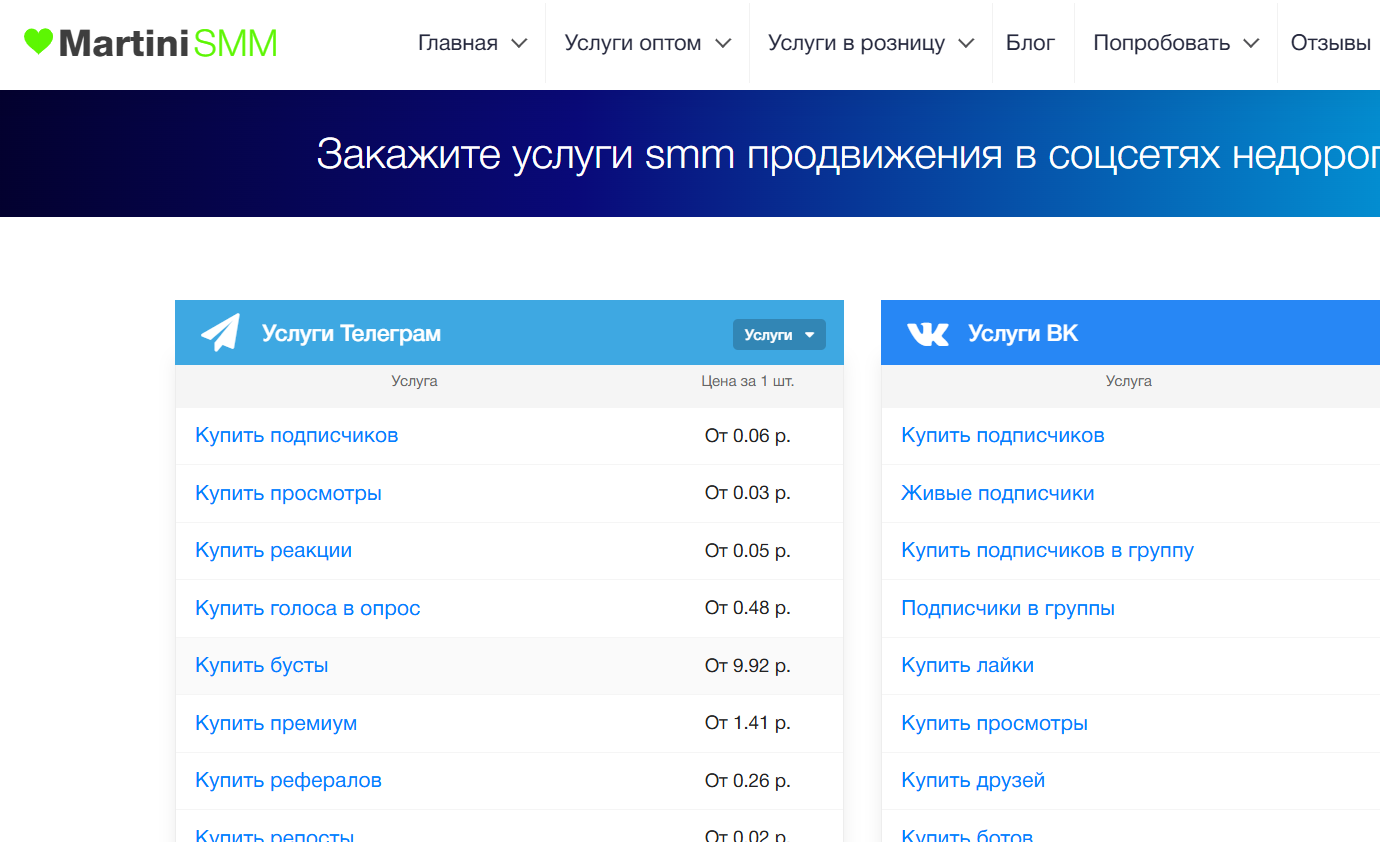Click the price От 9.92 р.
The image size is (1380, 842).
pos(748,665)
